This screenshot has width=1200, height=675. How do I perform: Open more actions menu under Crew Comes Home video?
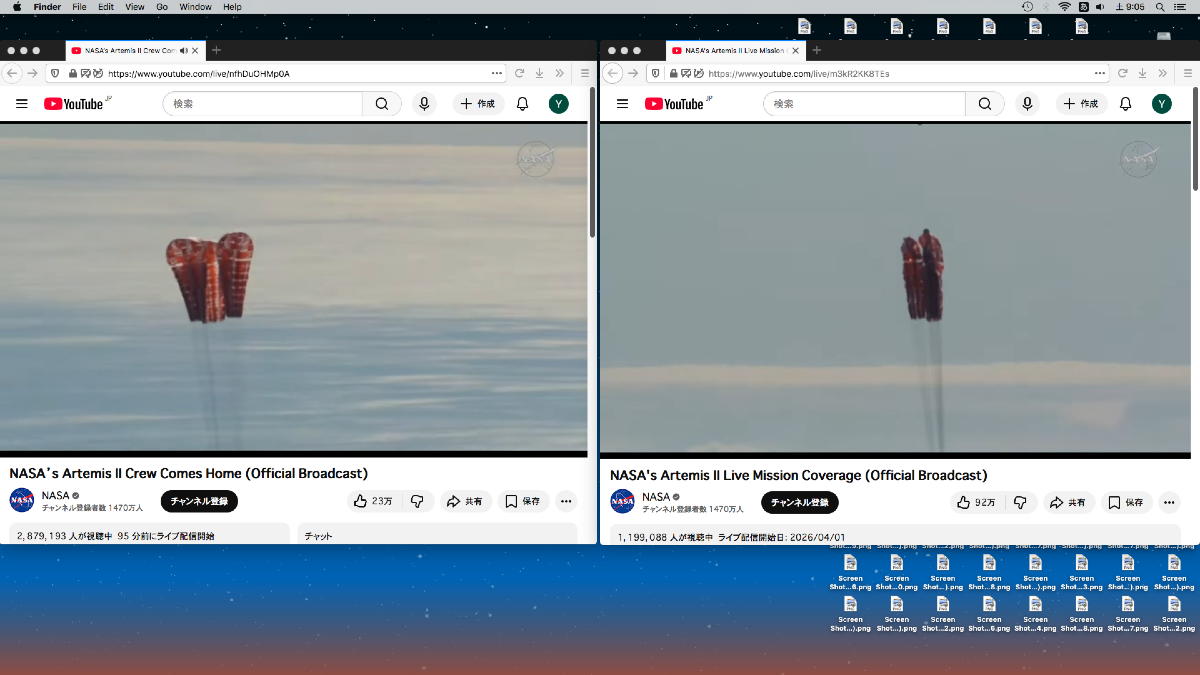click(566, 501)
